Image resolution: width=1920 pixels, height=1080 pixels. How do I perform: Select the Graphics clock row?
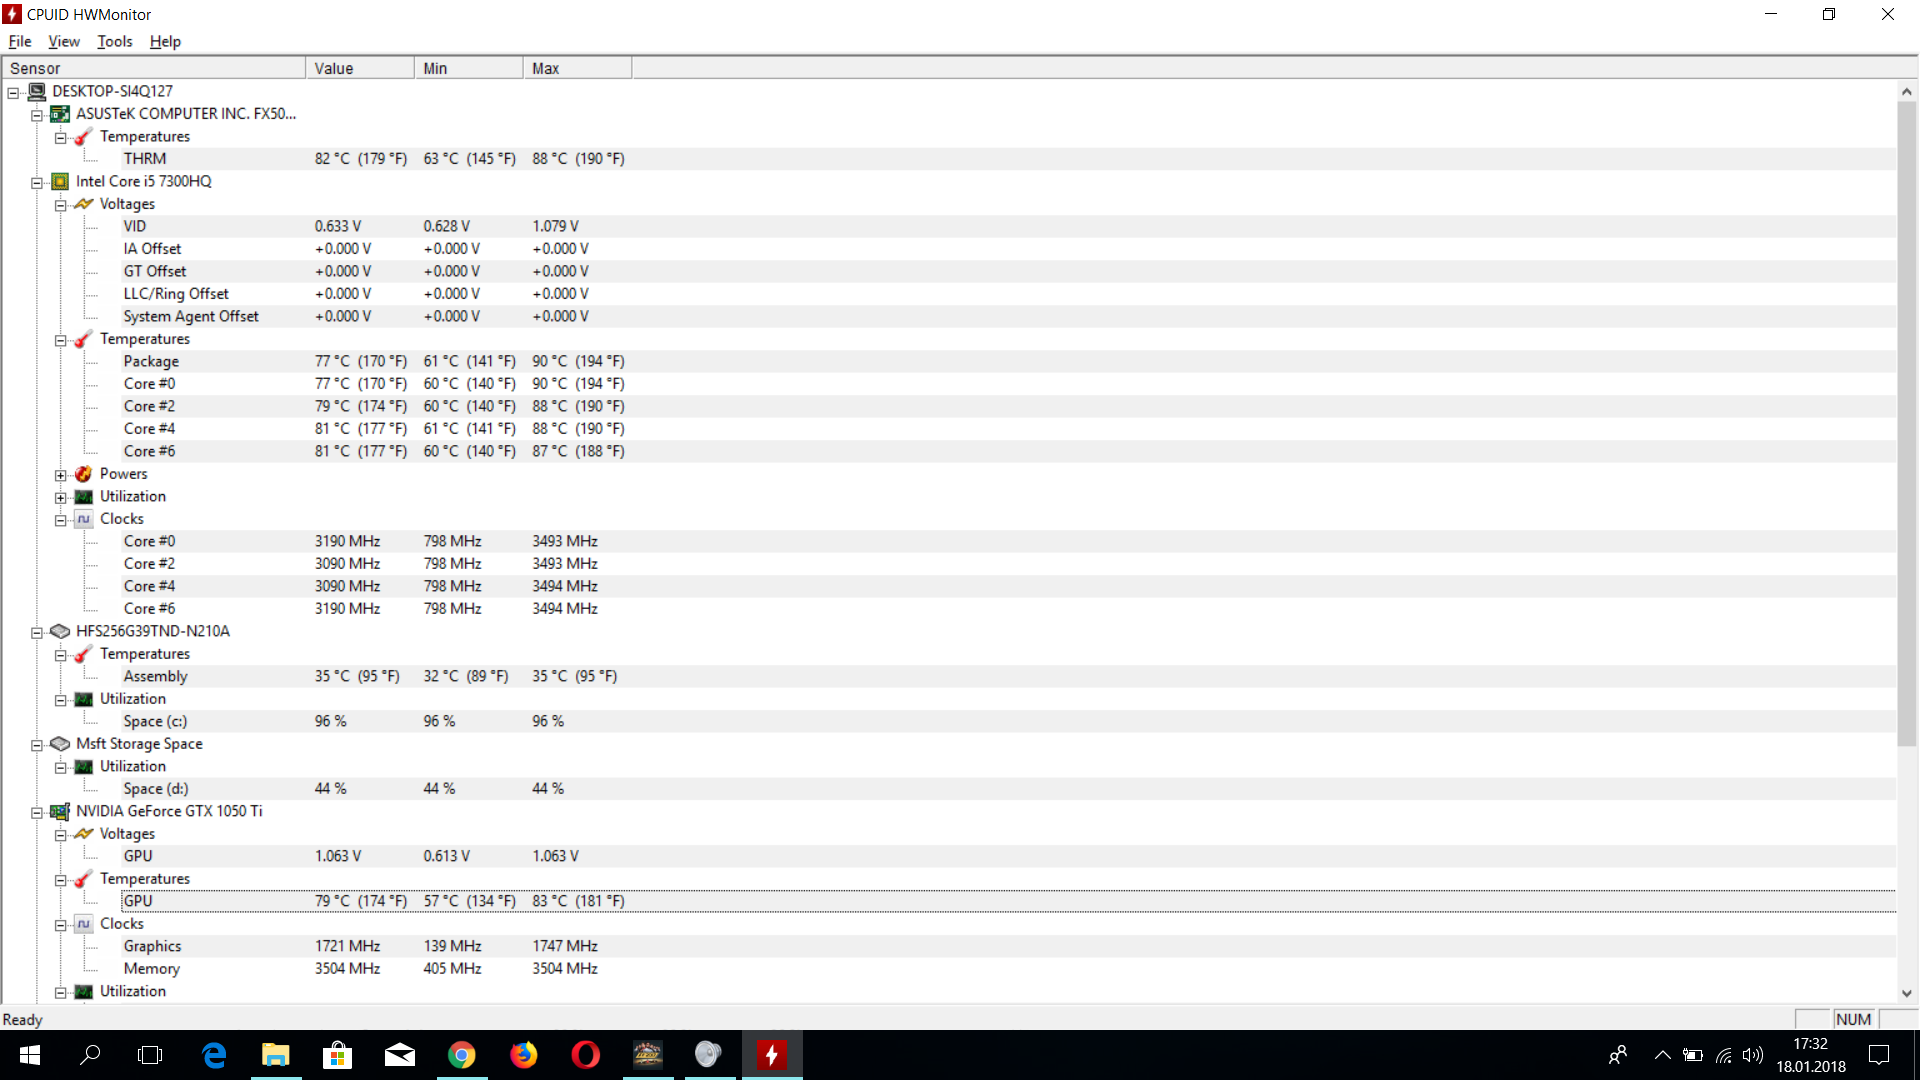point(1008,946)
